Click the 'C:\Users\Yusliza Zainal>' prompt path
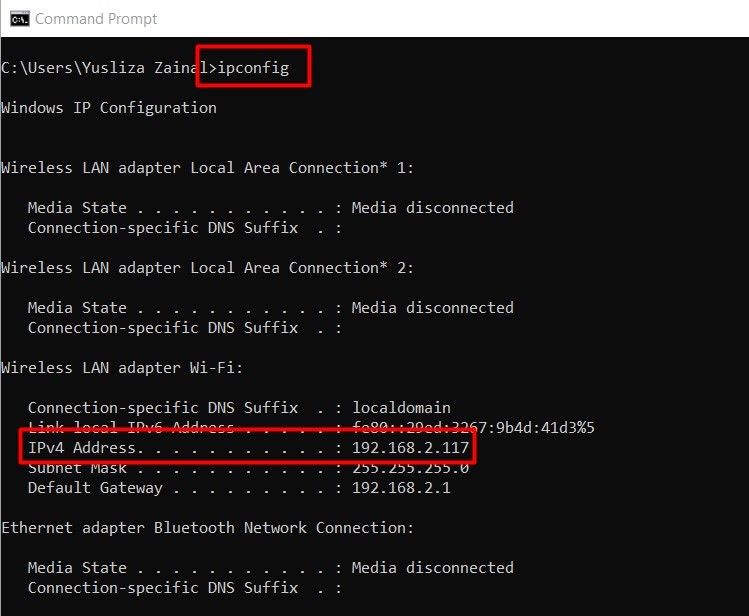The width and height of the screenshot is (749, 616). pyautogui.click(x=109, y=68)
